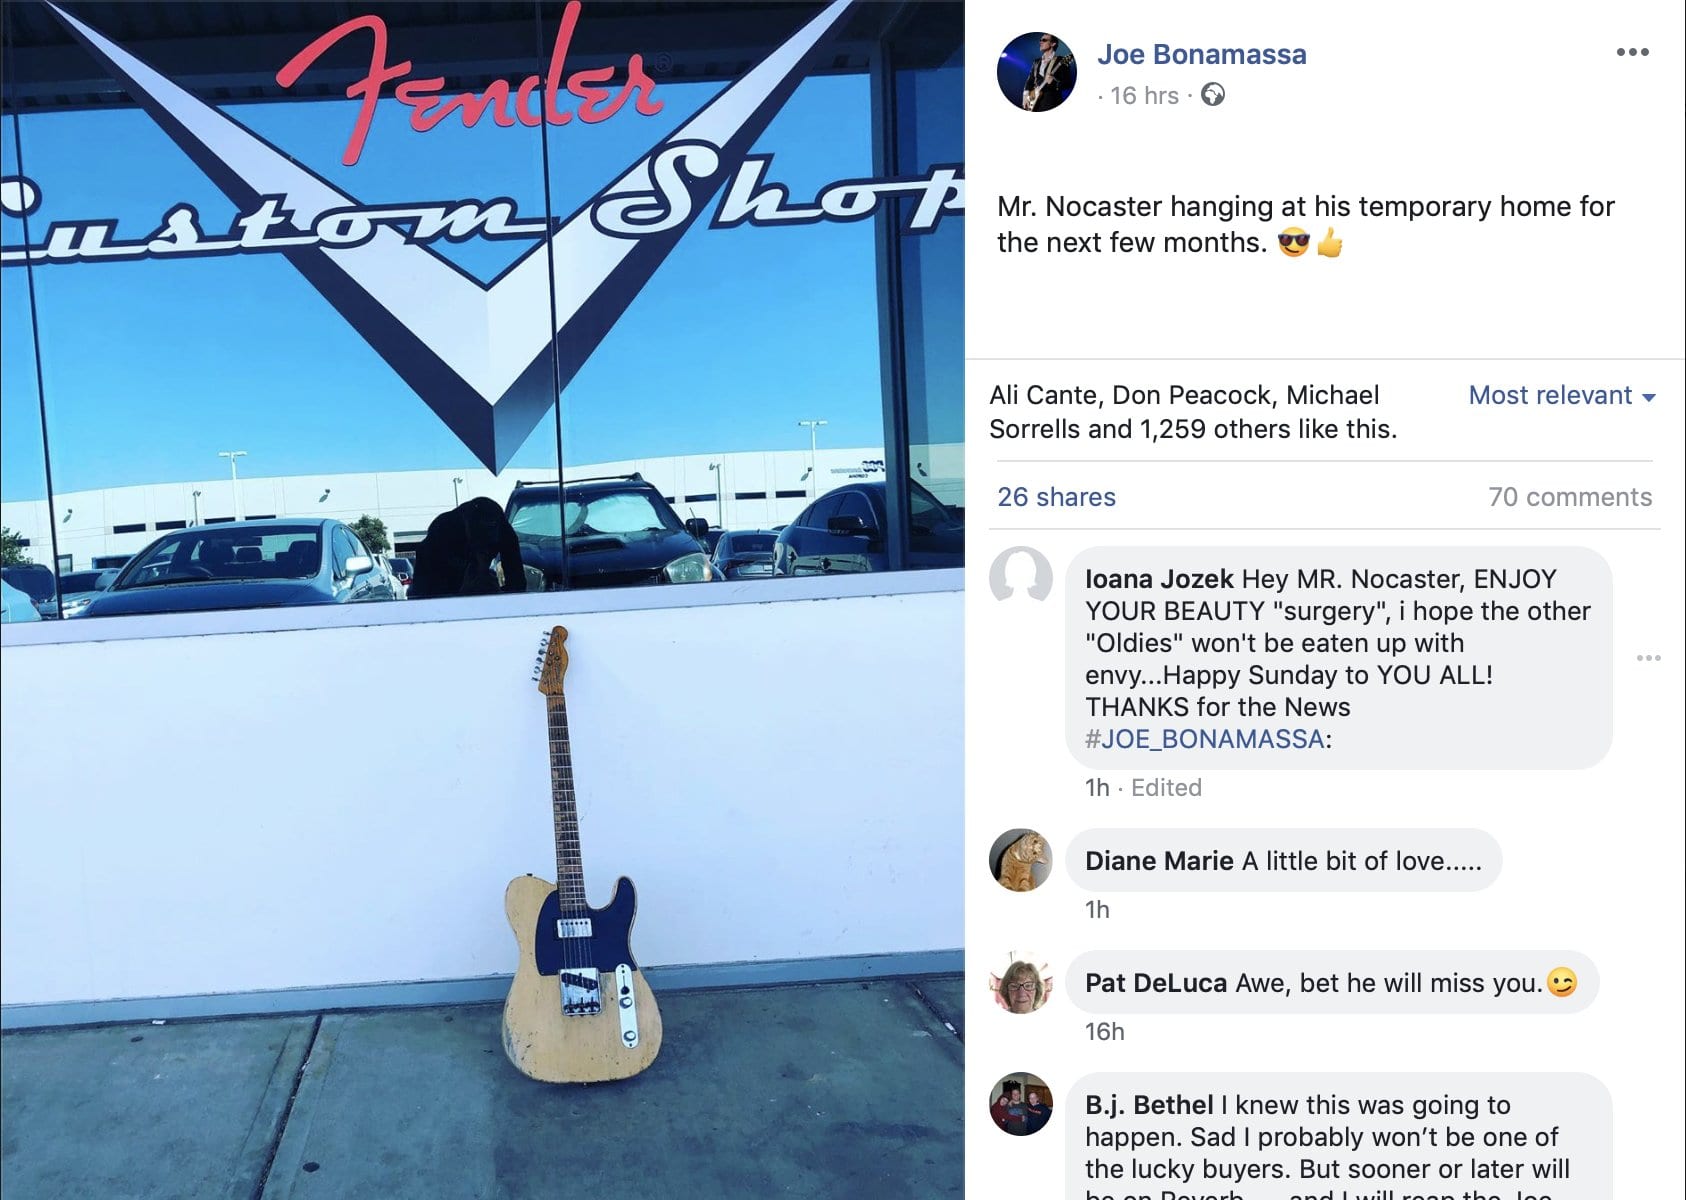Click Pat DeLuca's name in comment
Viewport: 1686px width, 1200px height.
[1156, 983]
